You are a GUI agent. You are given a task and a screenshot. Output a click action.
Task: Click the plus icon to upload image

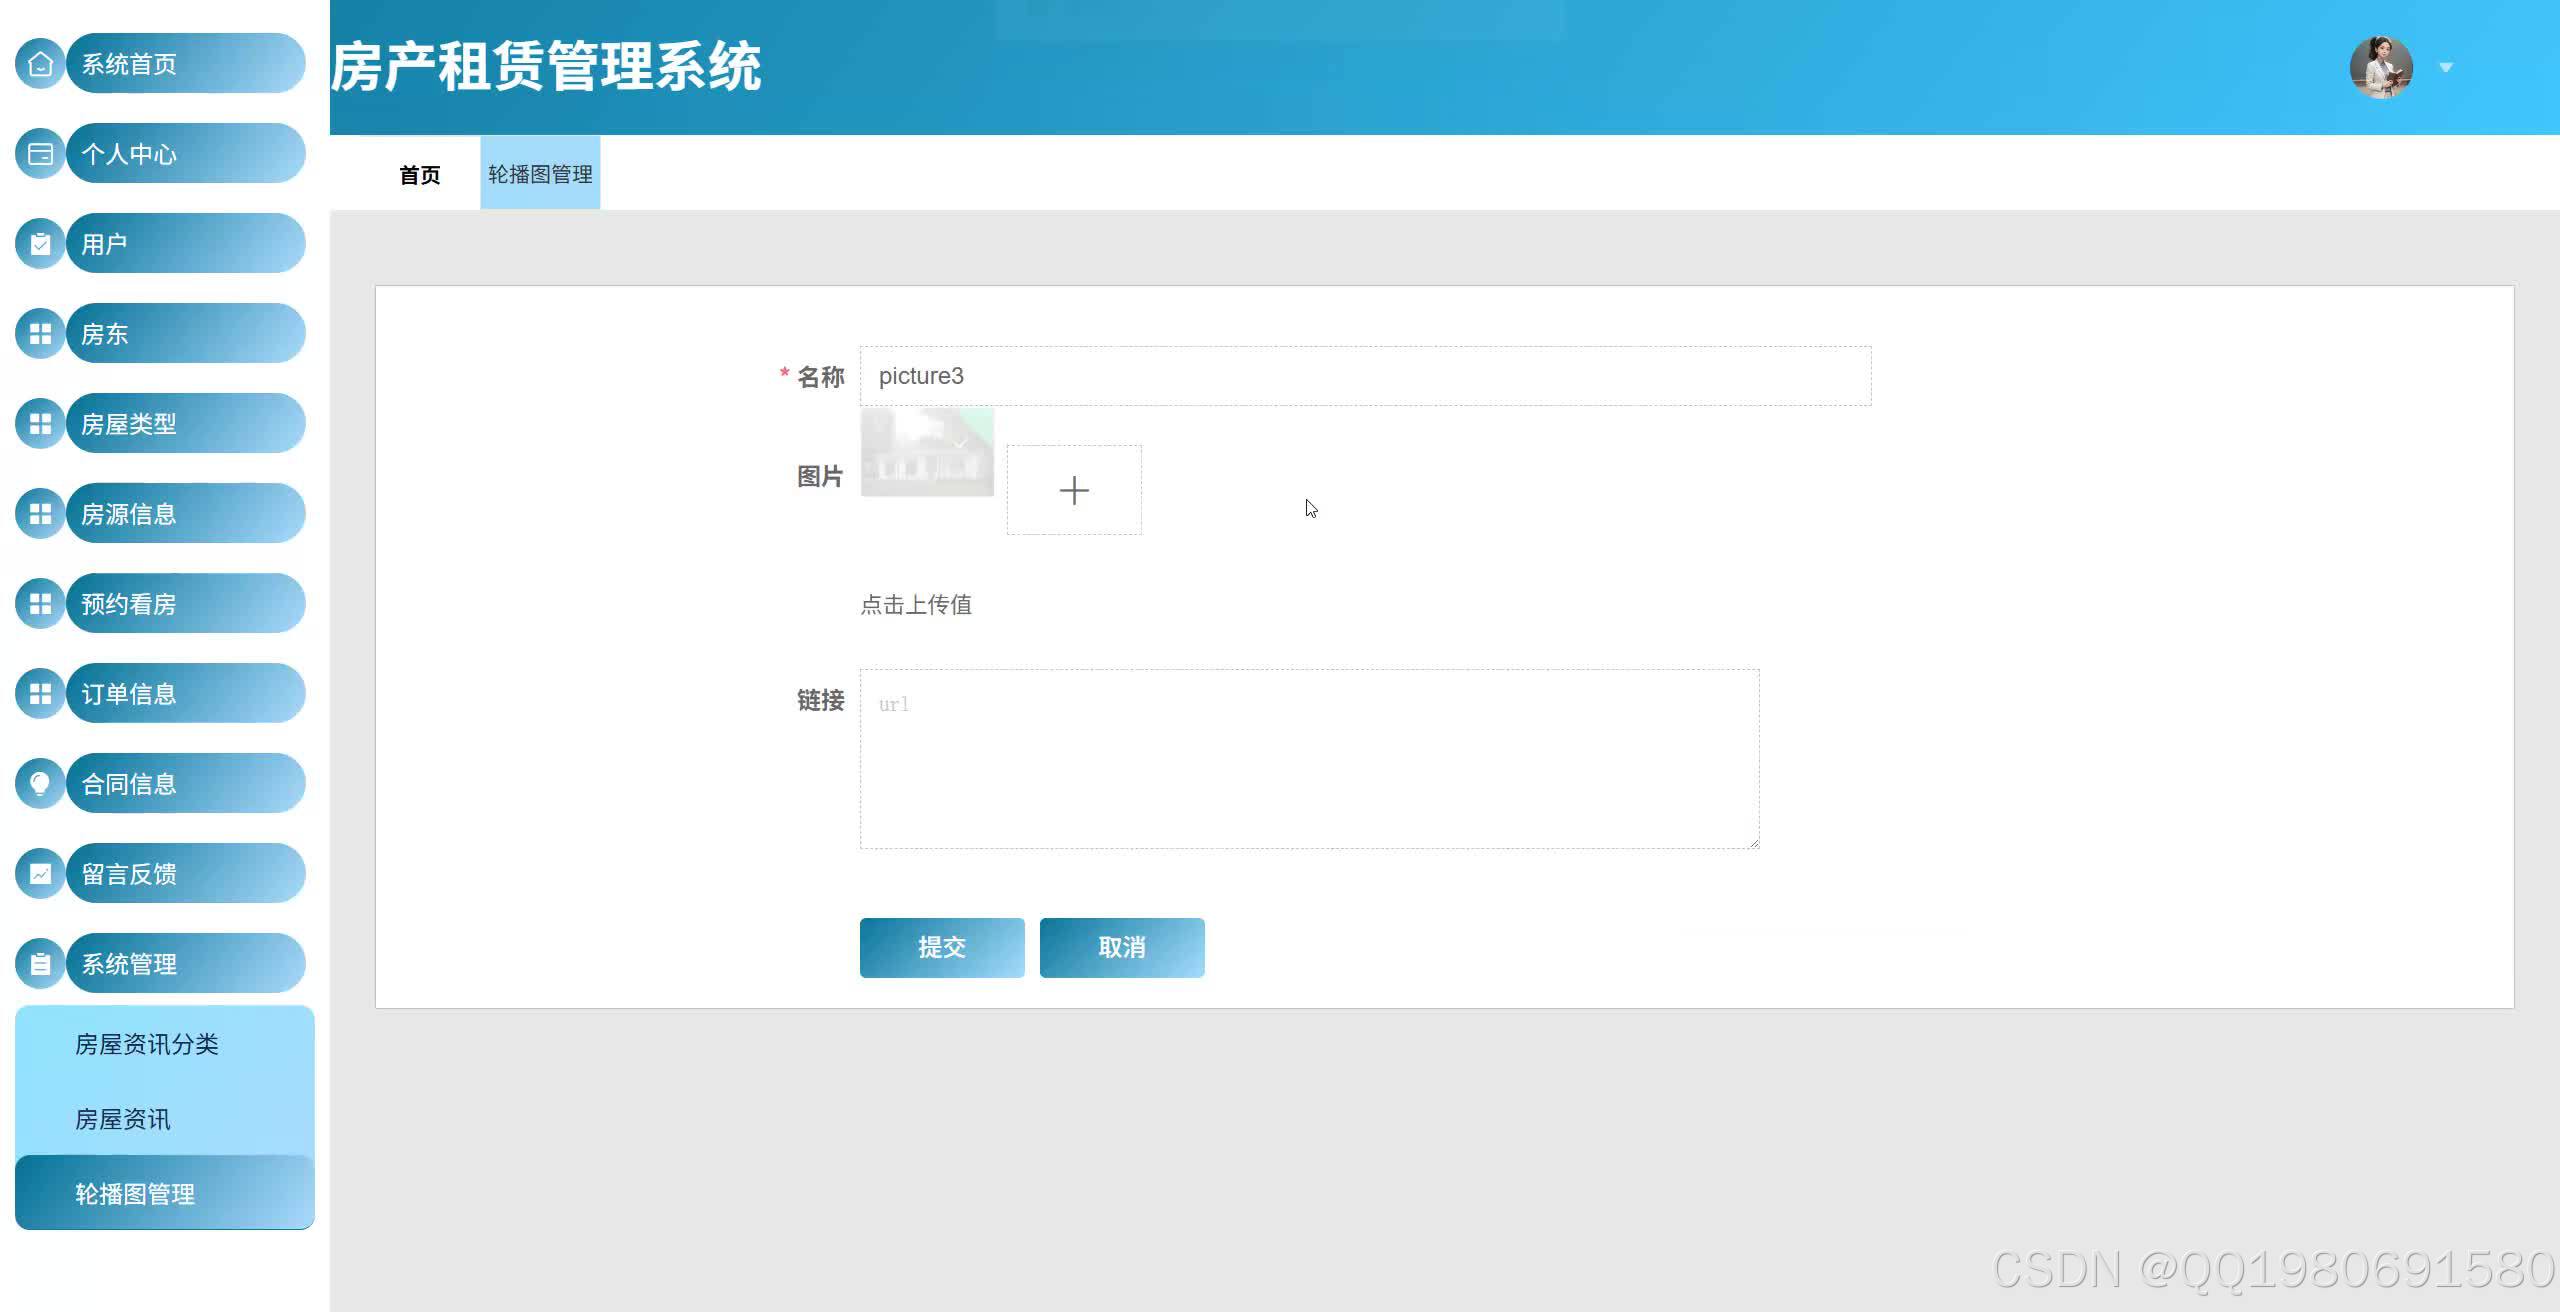tap(1073, 489)
